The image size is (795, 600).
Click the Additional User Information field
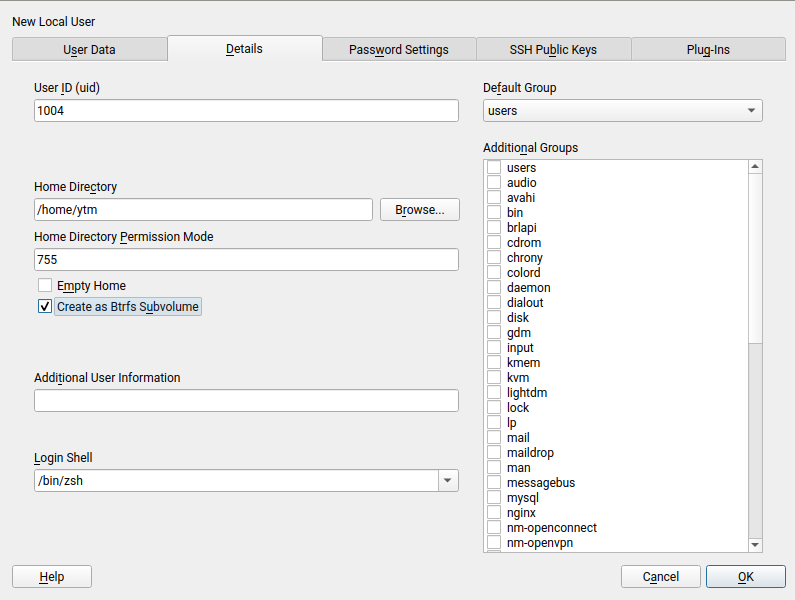coord(246,401)
